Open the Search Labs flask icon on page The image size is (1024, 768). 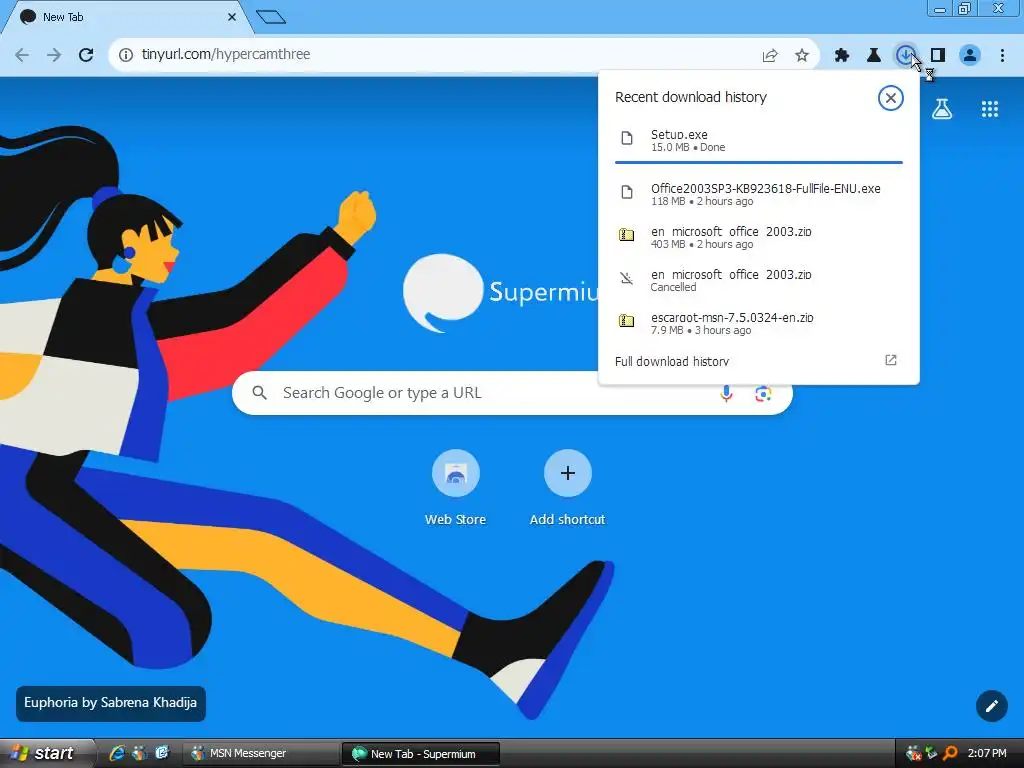(942, 108)
